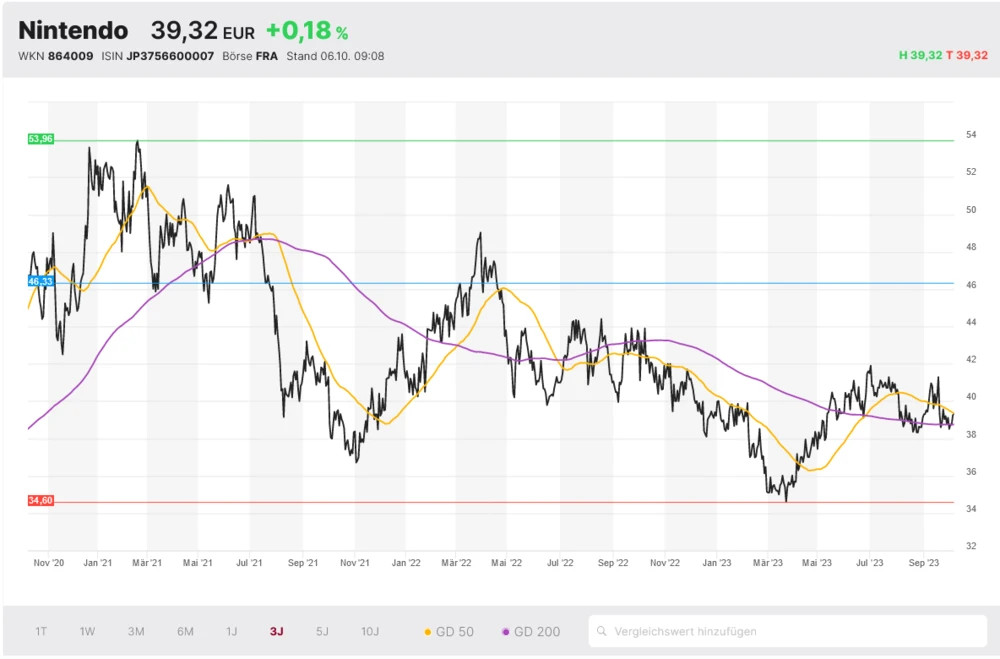Click the daily high H 39,32 value
The height and width of the screenshot is (659, 1000).
click(x=920, y=56)
